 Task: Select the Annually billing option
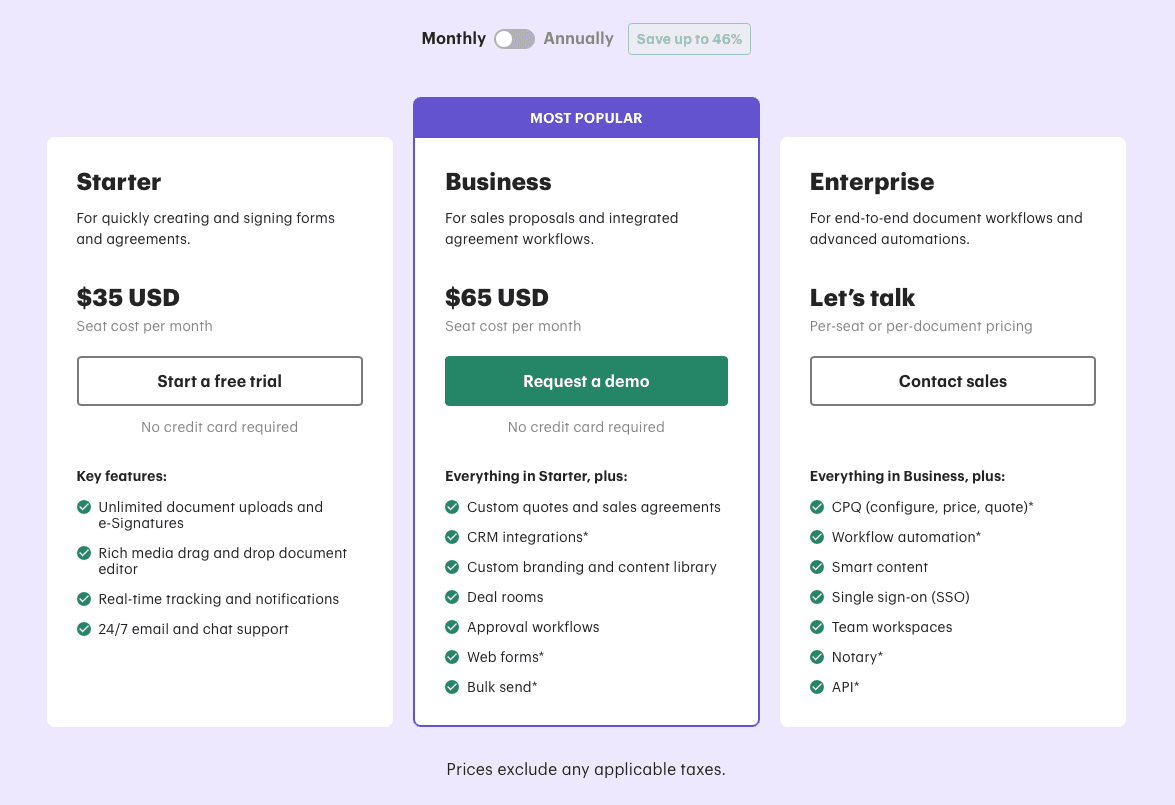coord(579,38)
